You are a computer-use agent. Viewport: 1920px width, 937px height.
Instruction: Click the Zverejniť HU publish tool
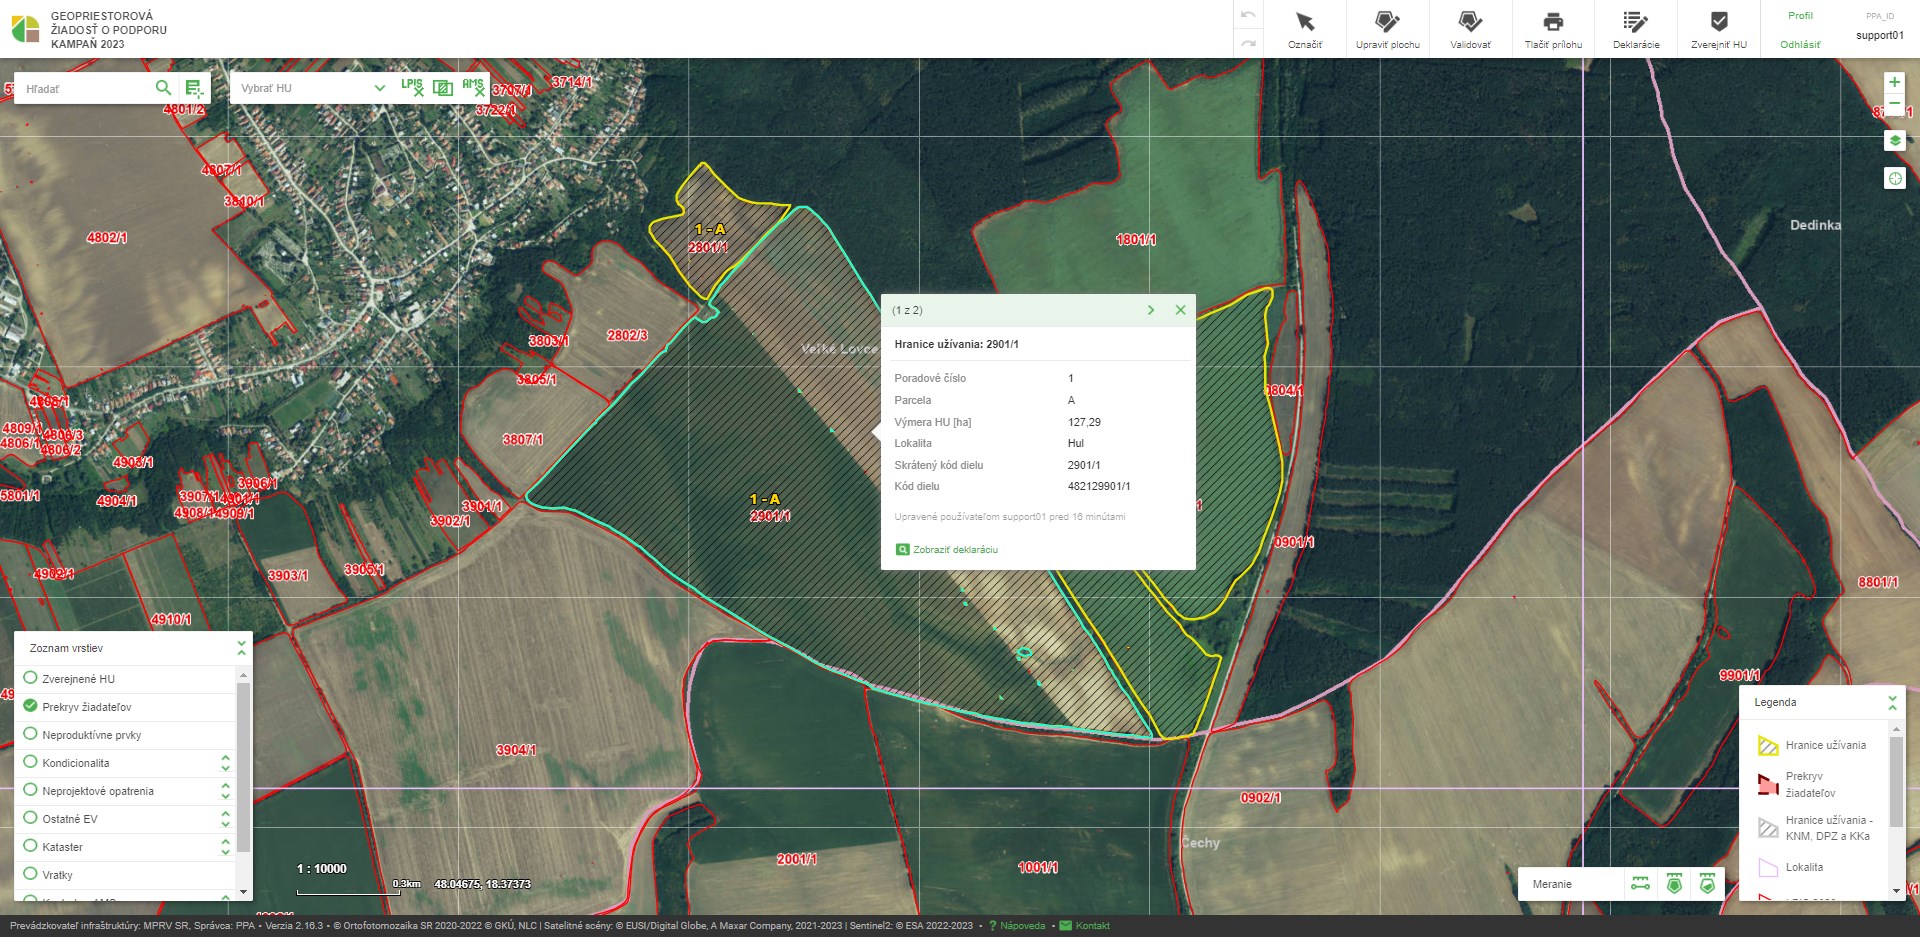click(1719, 29)
